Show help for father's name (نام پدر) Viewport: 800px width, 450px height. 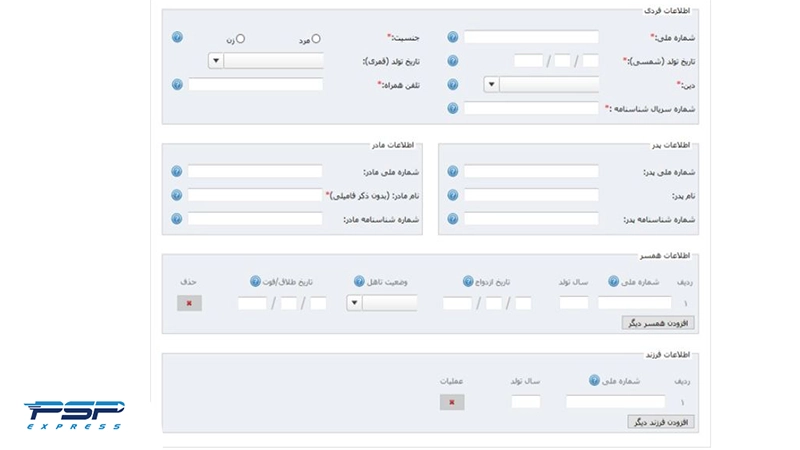coord(453,195)
